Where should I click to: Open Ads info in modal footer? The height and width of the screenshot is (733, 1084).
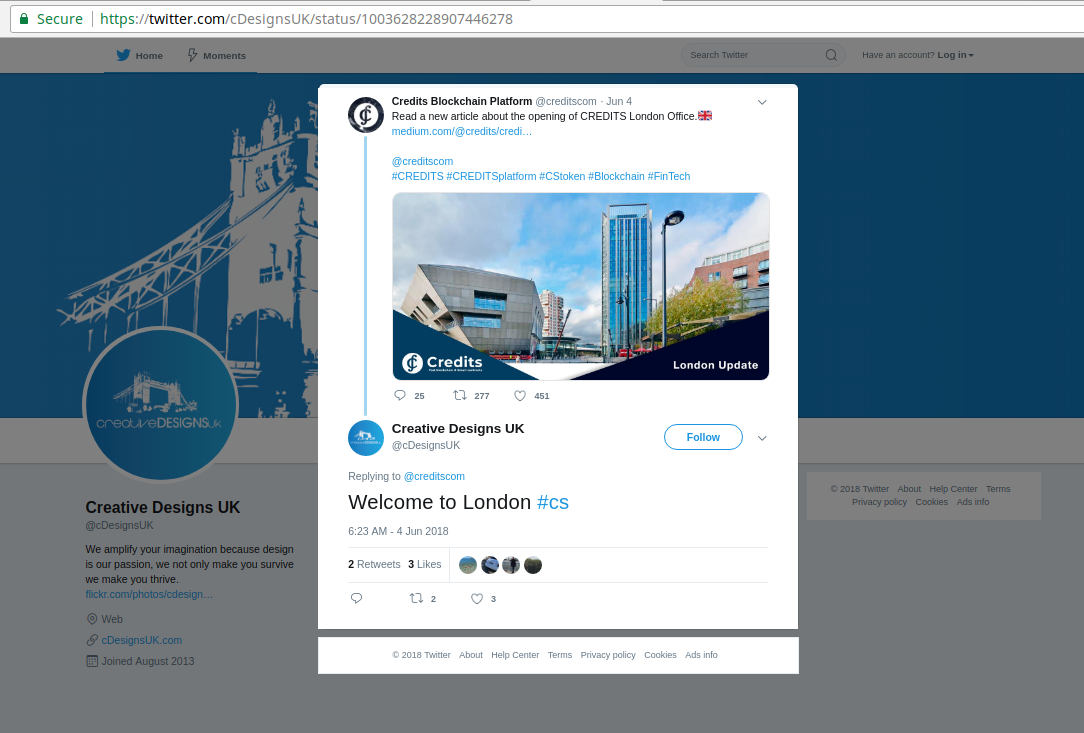click(701, 655)
